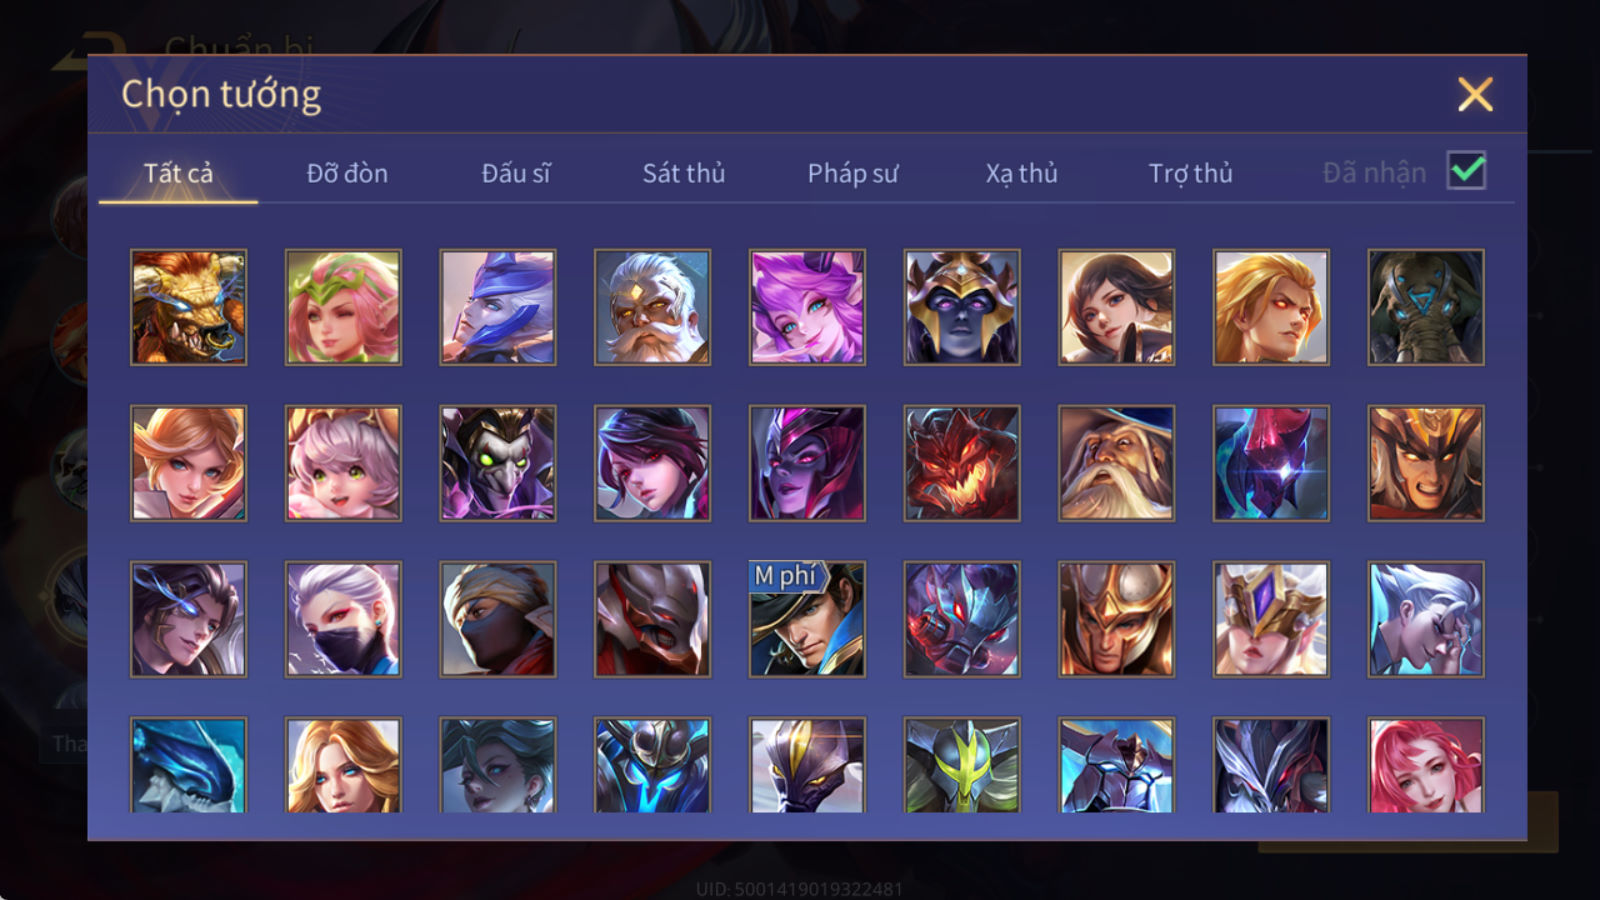Image resolution: width=1600 pixels, height=900 pixels.
Task: Open the 'Sát thủ' tab
Action: (683, 173)
